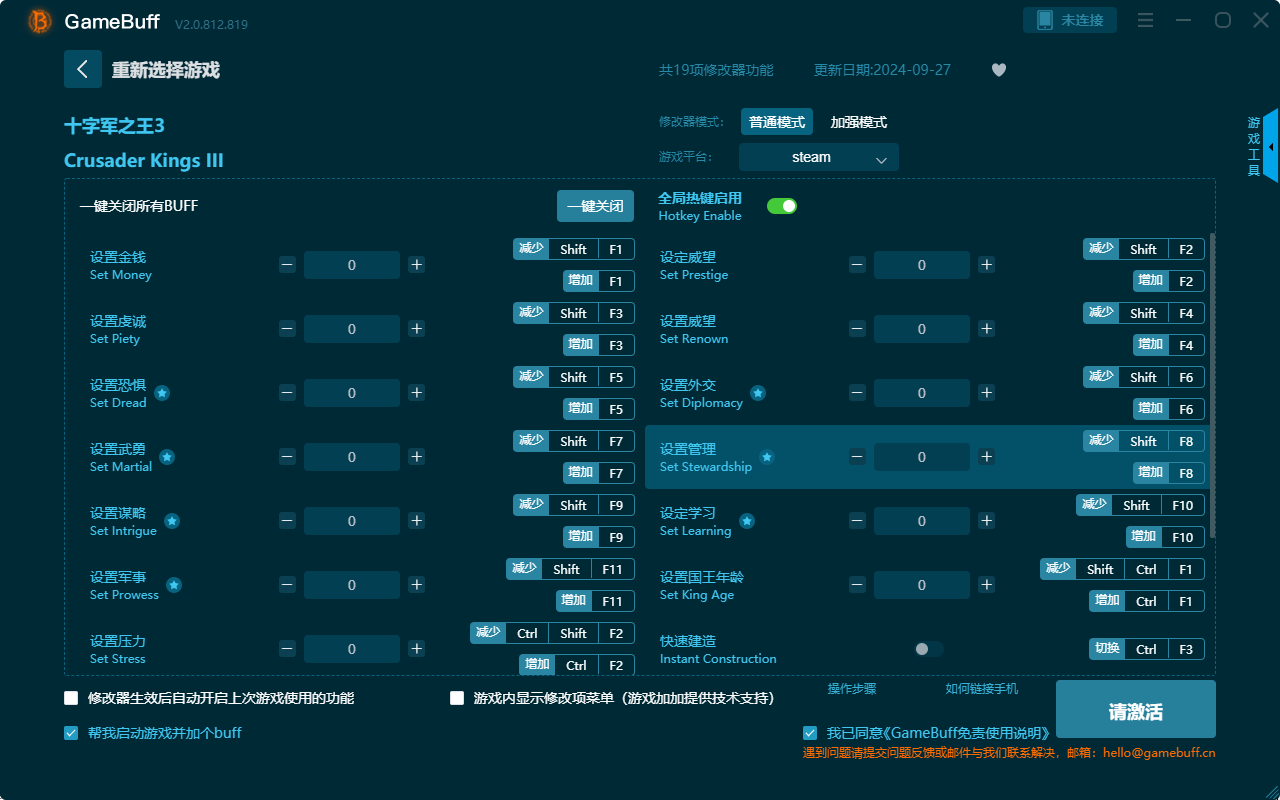
Task: Toggle off Hotkey Enable switch
Action: pos(781,205)
